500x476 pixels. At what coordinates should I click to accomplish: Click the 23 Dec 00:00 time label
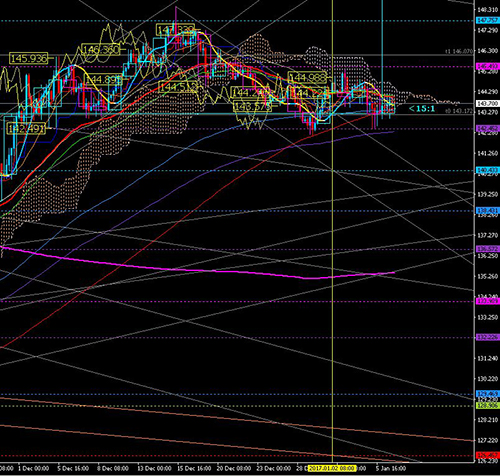(274, 468)
